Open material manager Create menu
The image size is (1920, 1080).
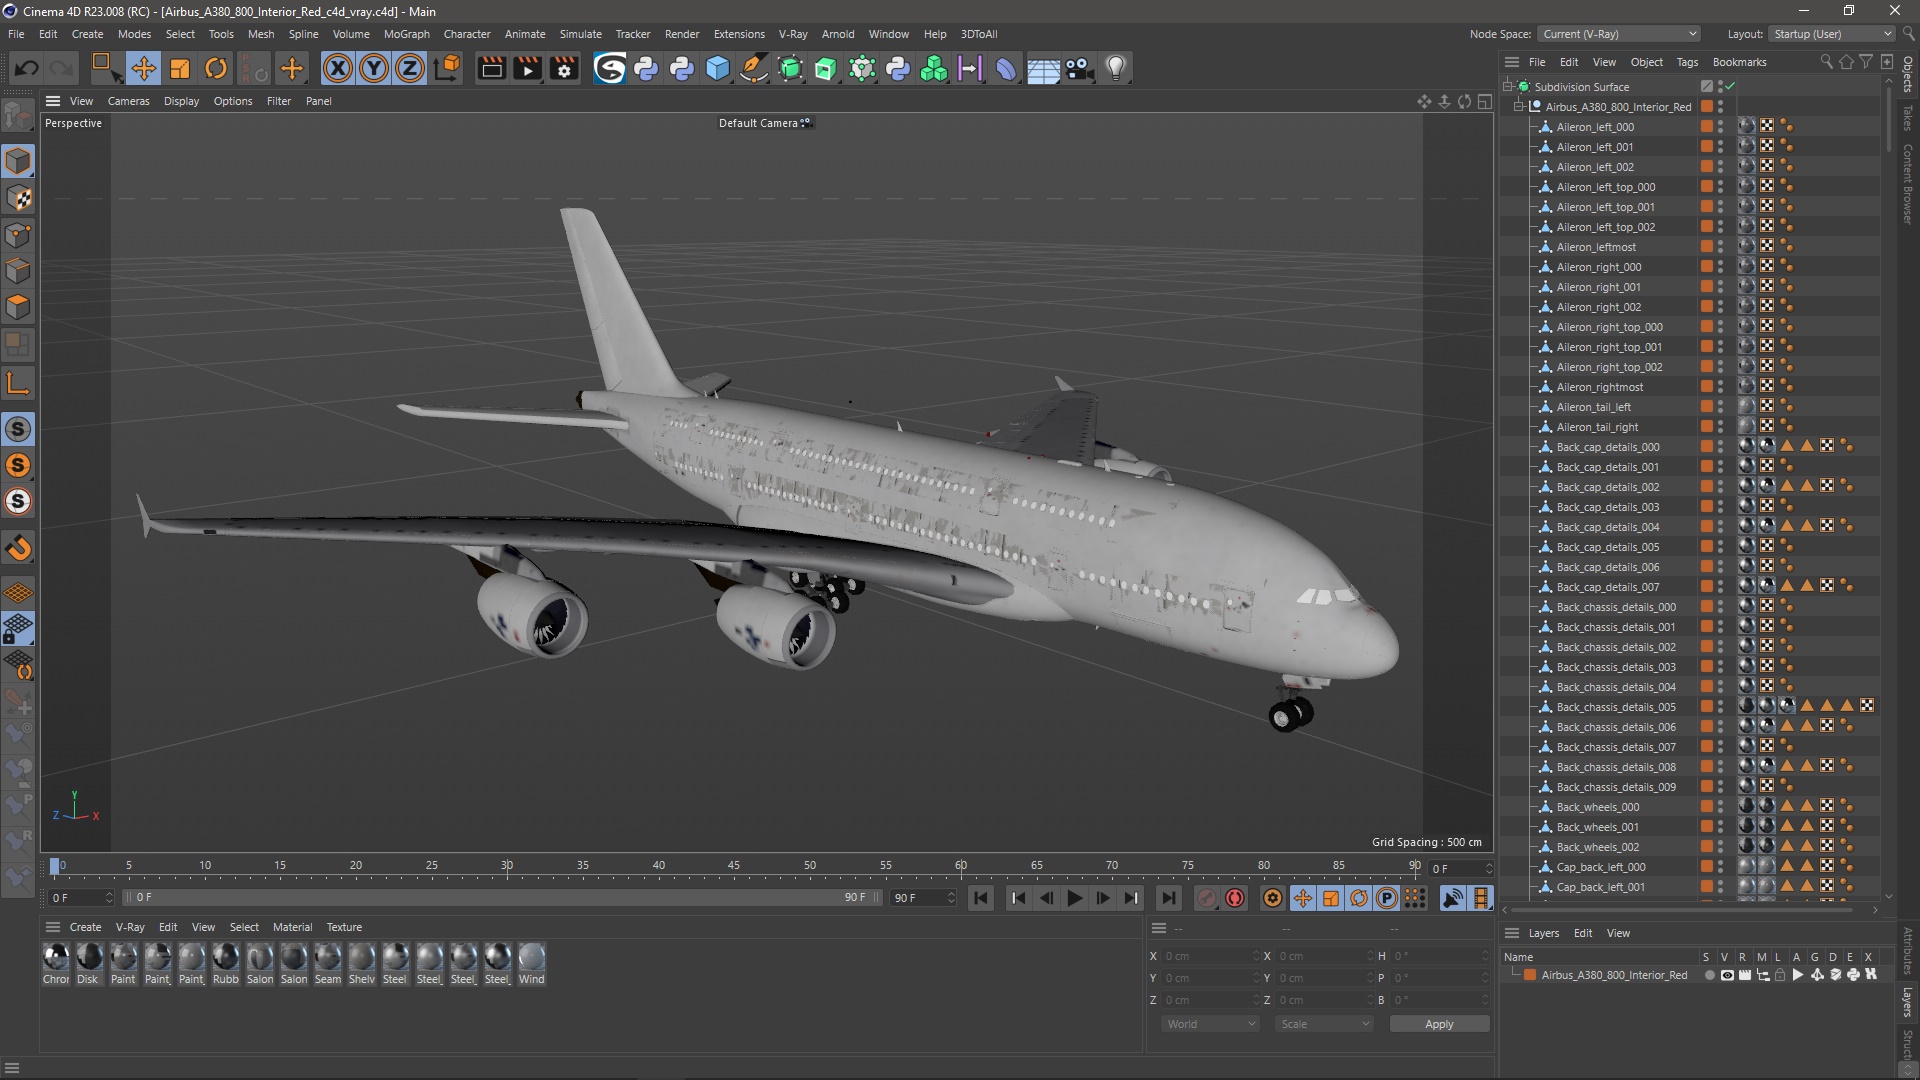pyautogui.click(x=85, y=927)
